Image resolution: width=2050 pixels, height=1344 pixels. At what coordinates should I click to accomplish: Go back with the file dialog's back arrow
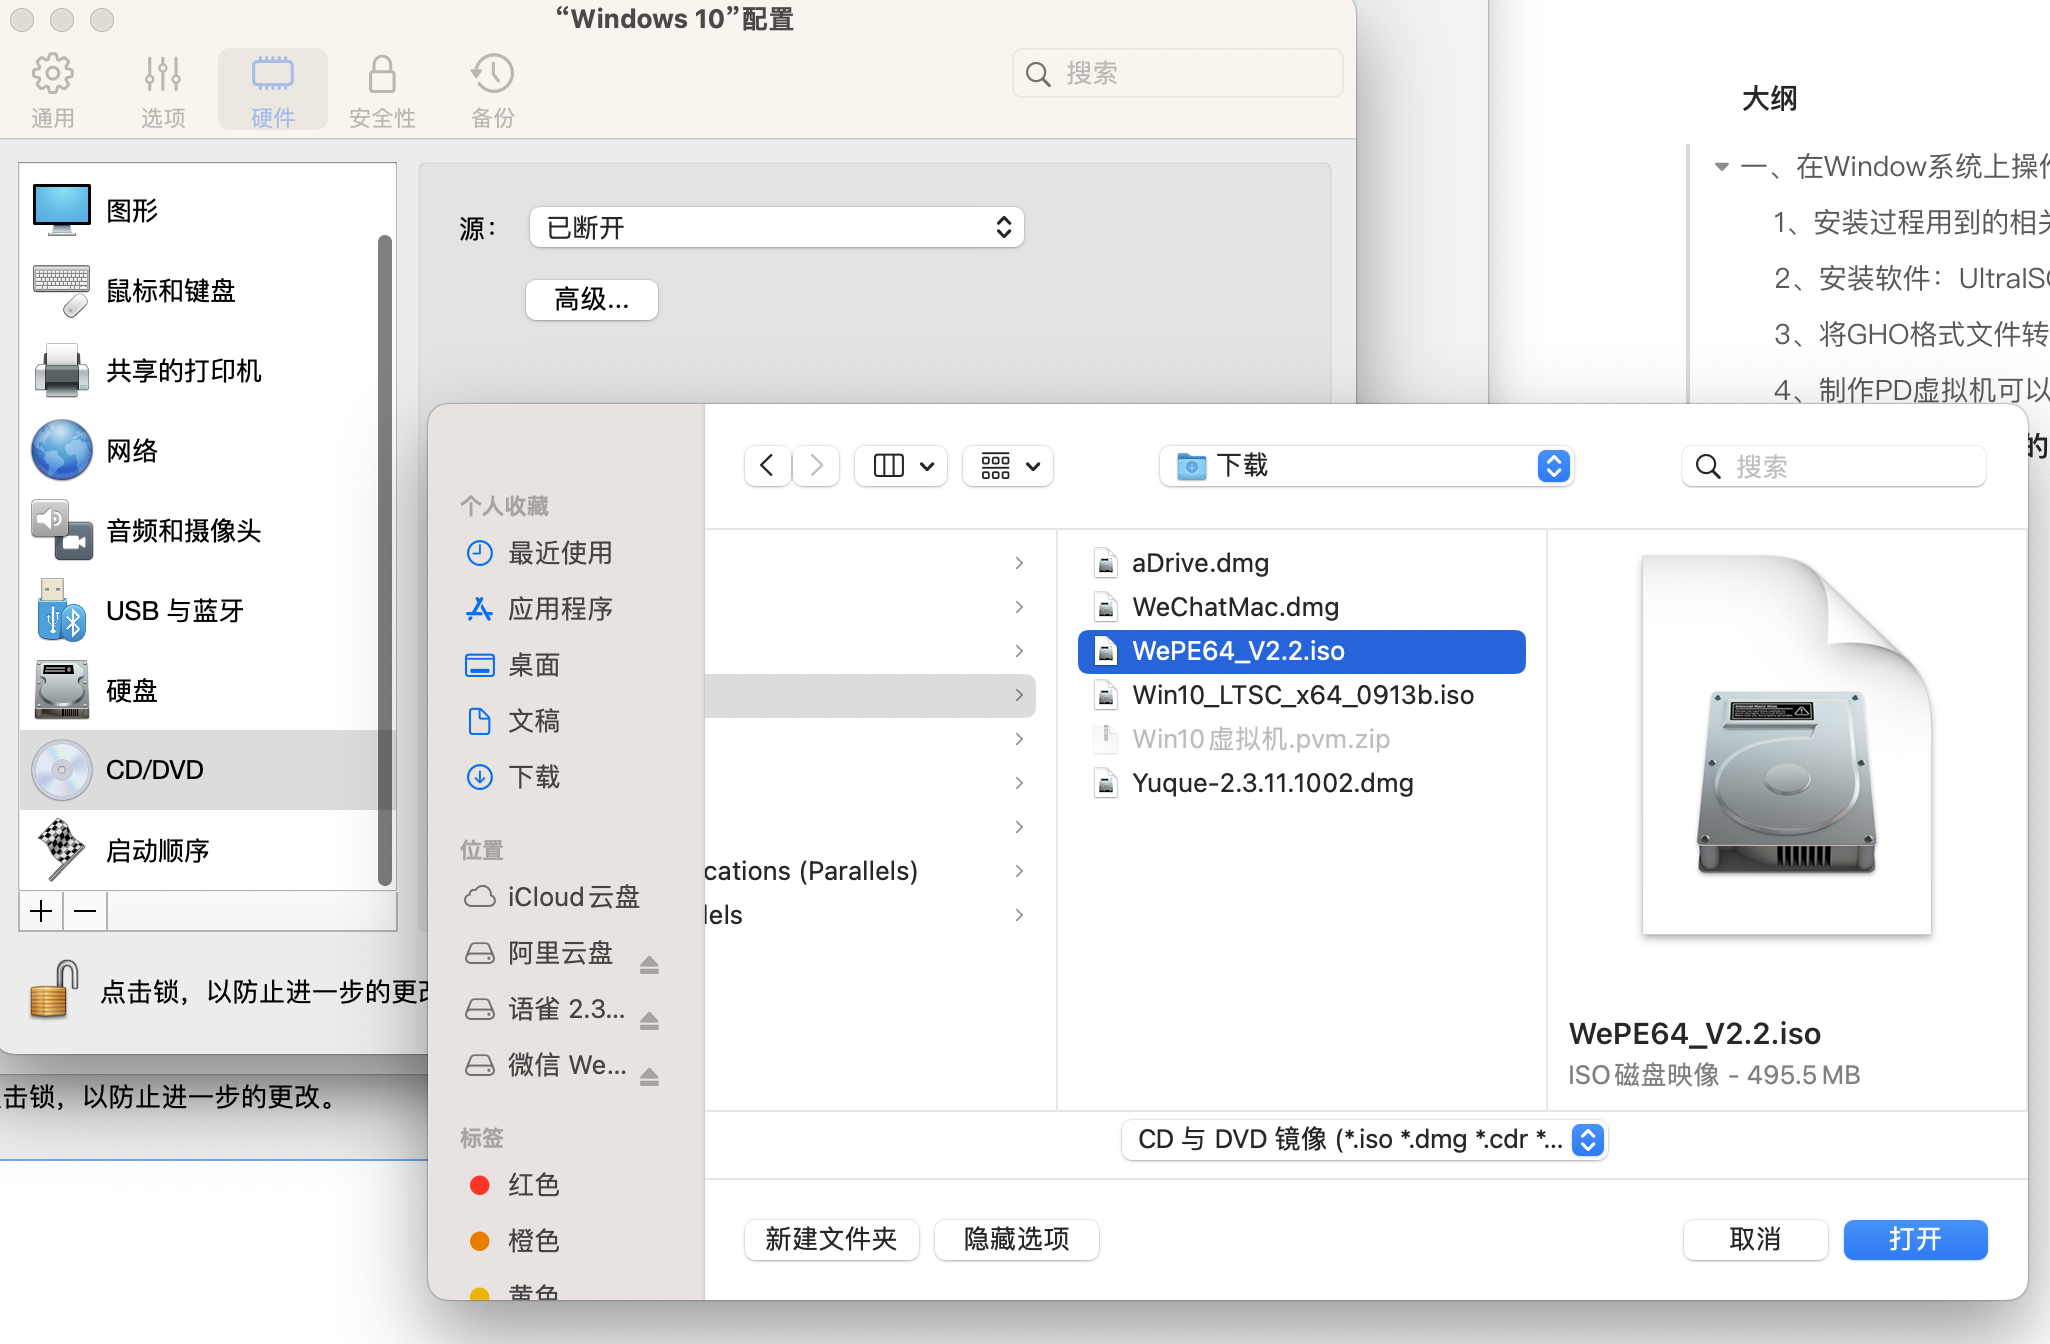click(768, 466)
